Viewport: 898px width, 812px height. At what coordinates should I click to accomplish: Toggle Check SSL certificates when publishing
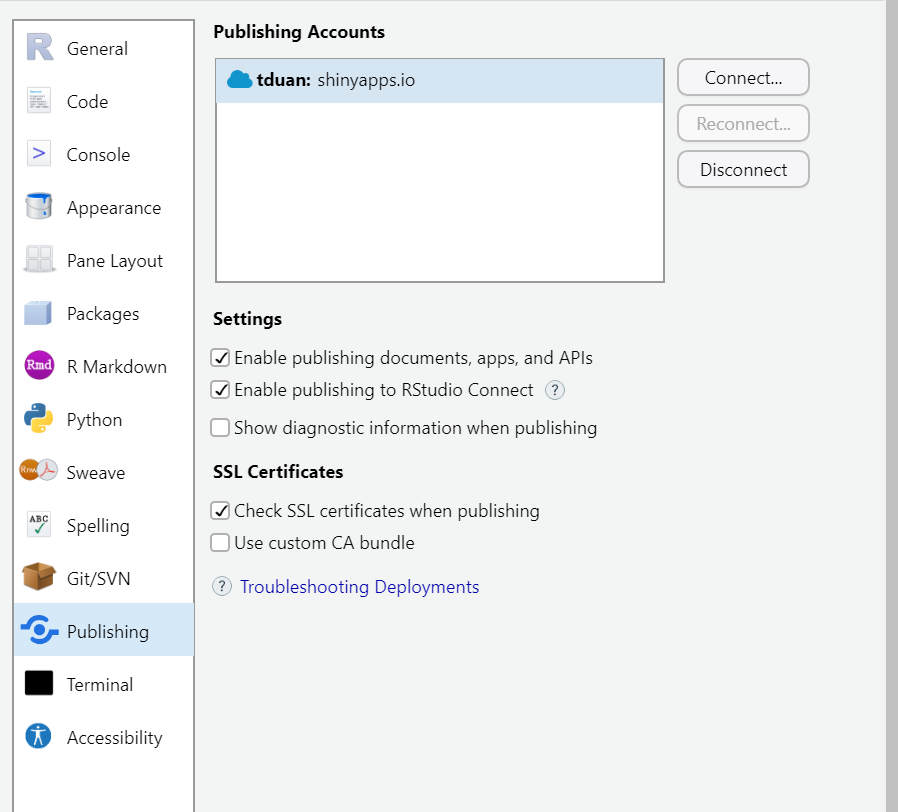[221, 511]
